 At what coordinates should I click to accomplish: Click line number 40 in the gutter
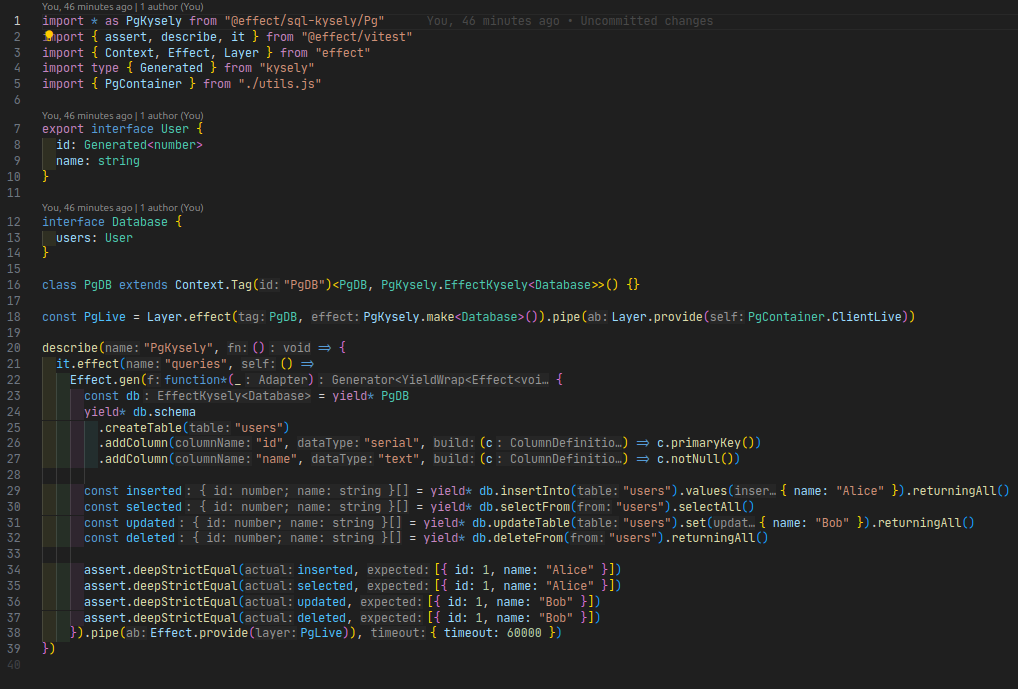[14, 665]
